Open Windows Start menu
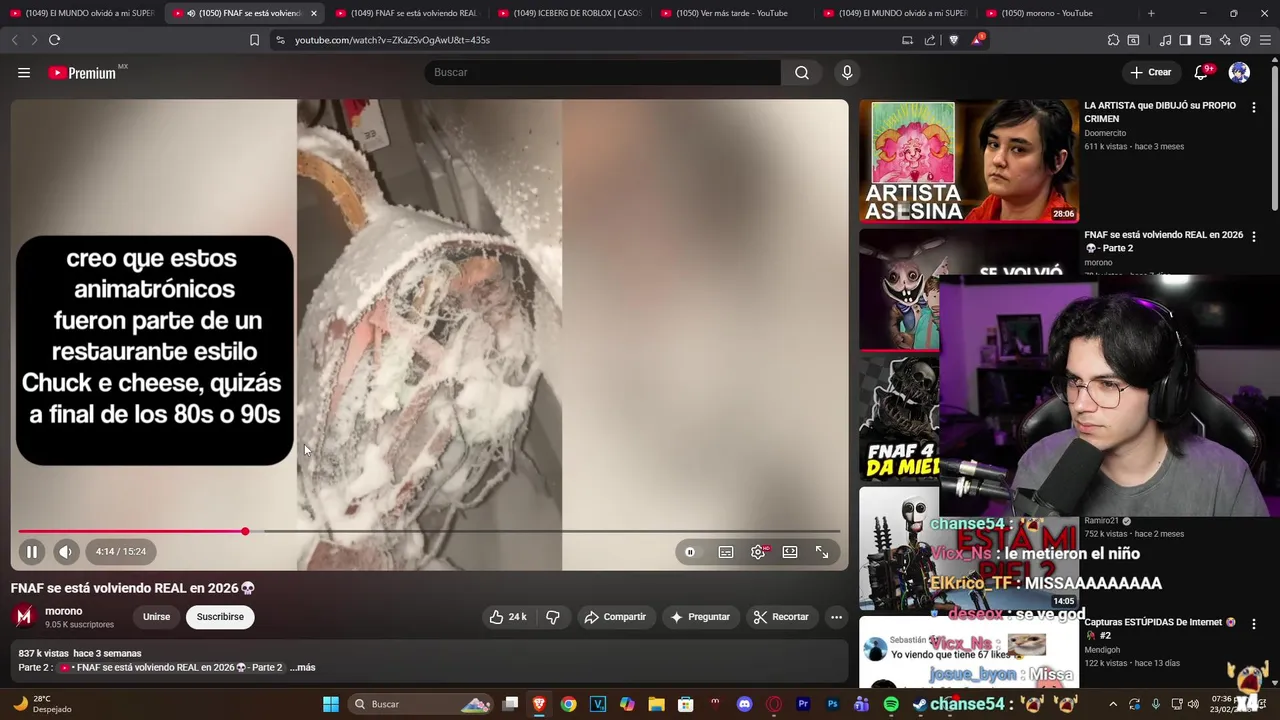The image size is (1280, 720). [331, 704]
